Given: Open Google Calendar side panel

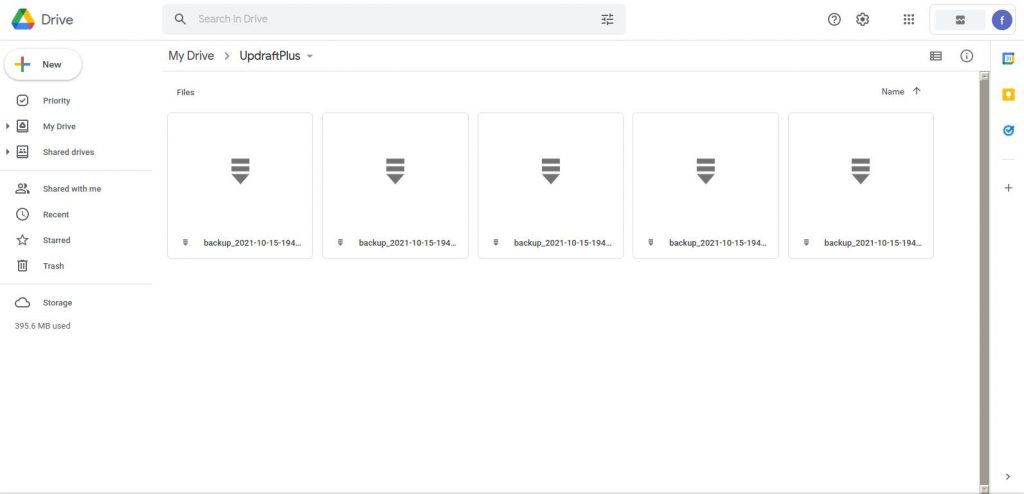Looking at the screenshot, I should point(1008,59).
